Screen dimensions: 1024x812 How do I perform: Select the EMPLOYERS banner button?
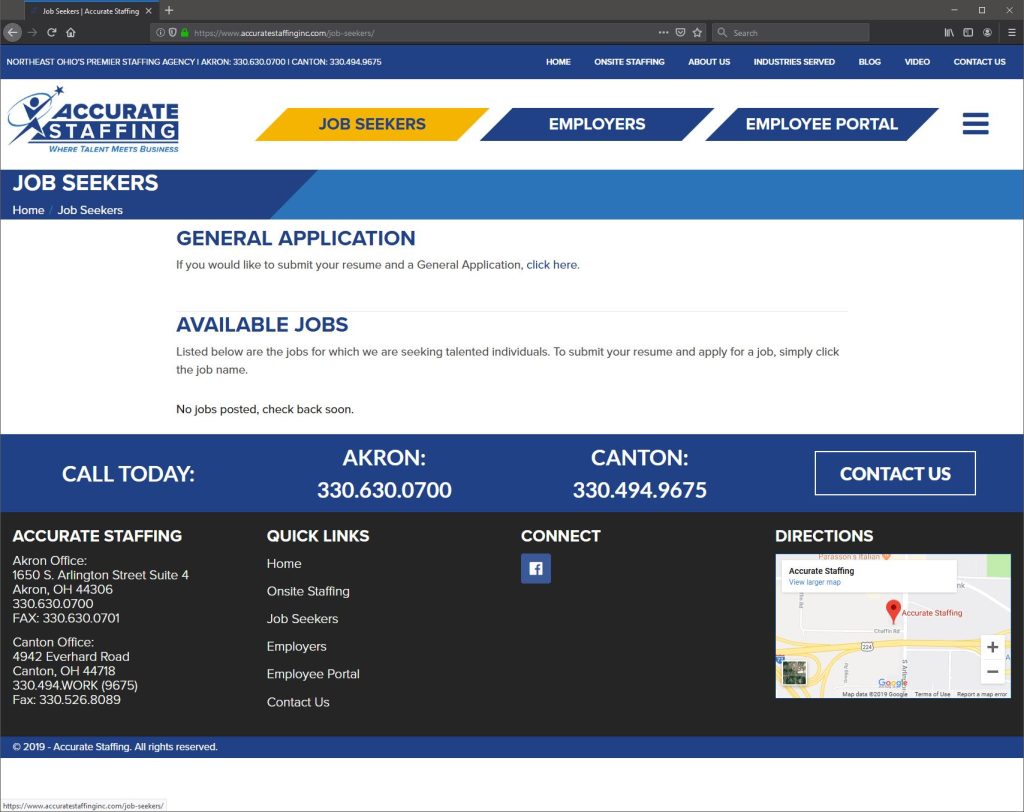click(x=597, y=124)
